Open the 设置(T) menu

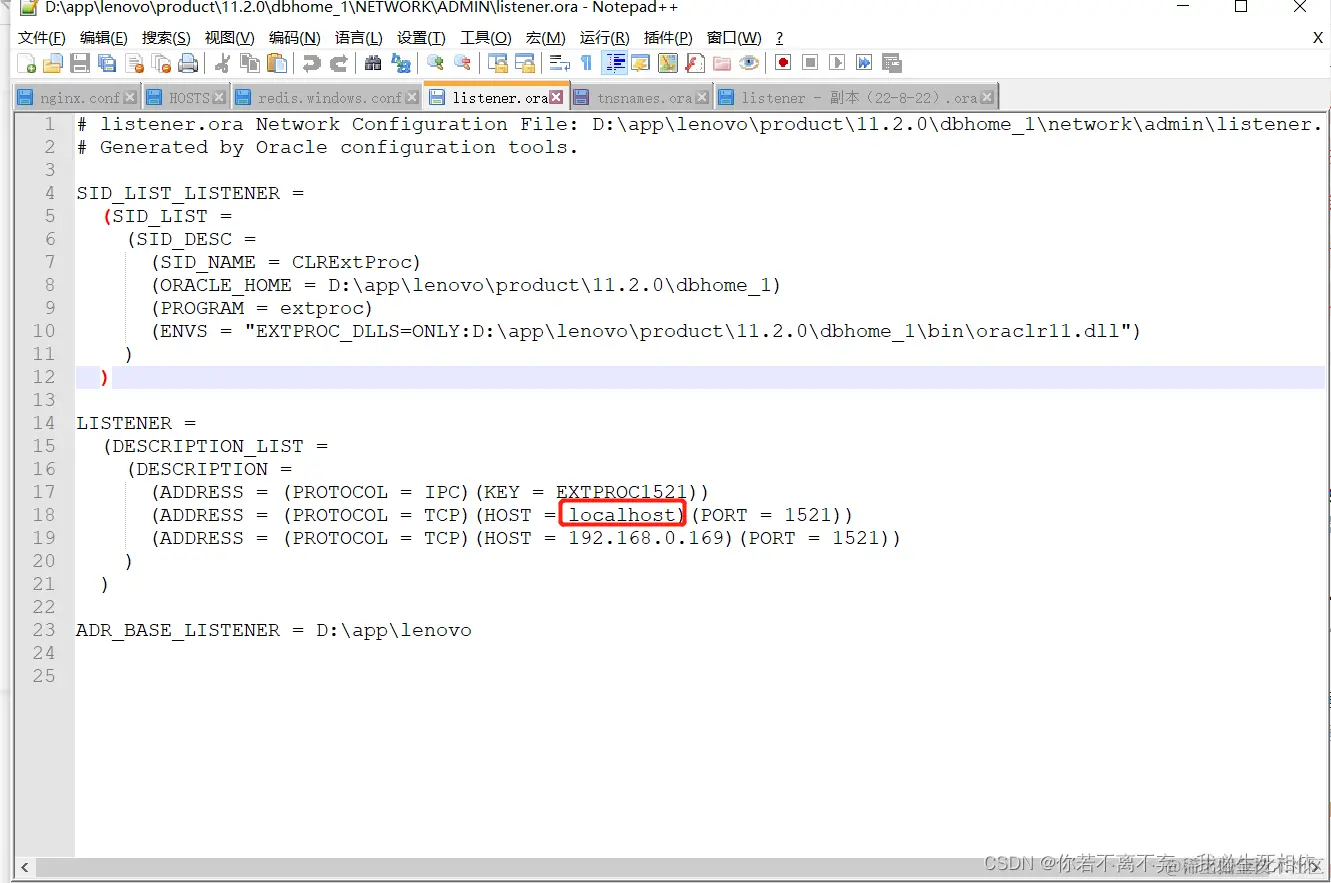click(421, 38)
